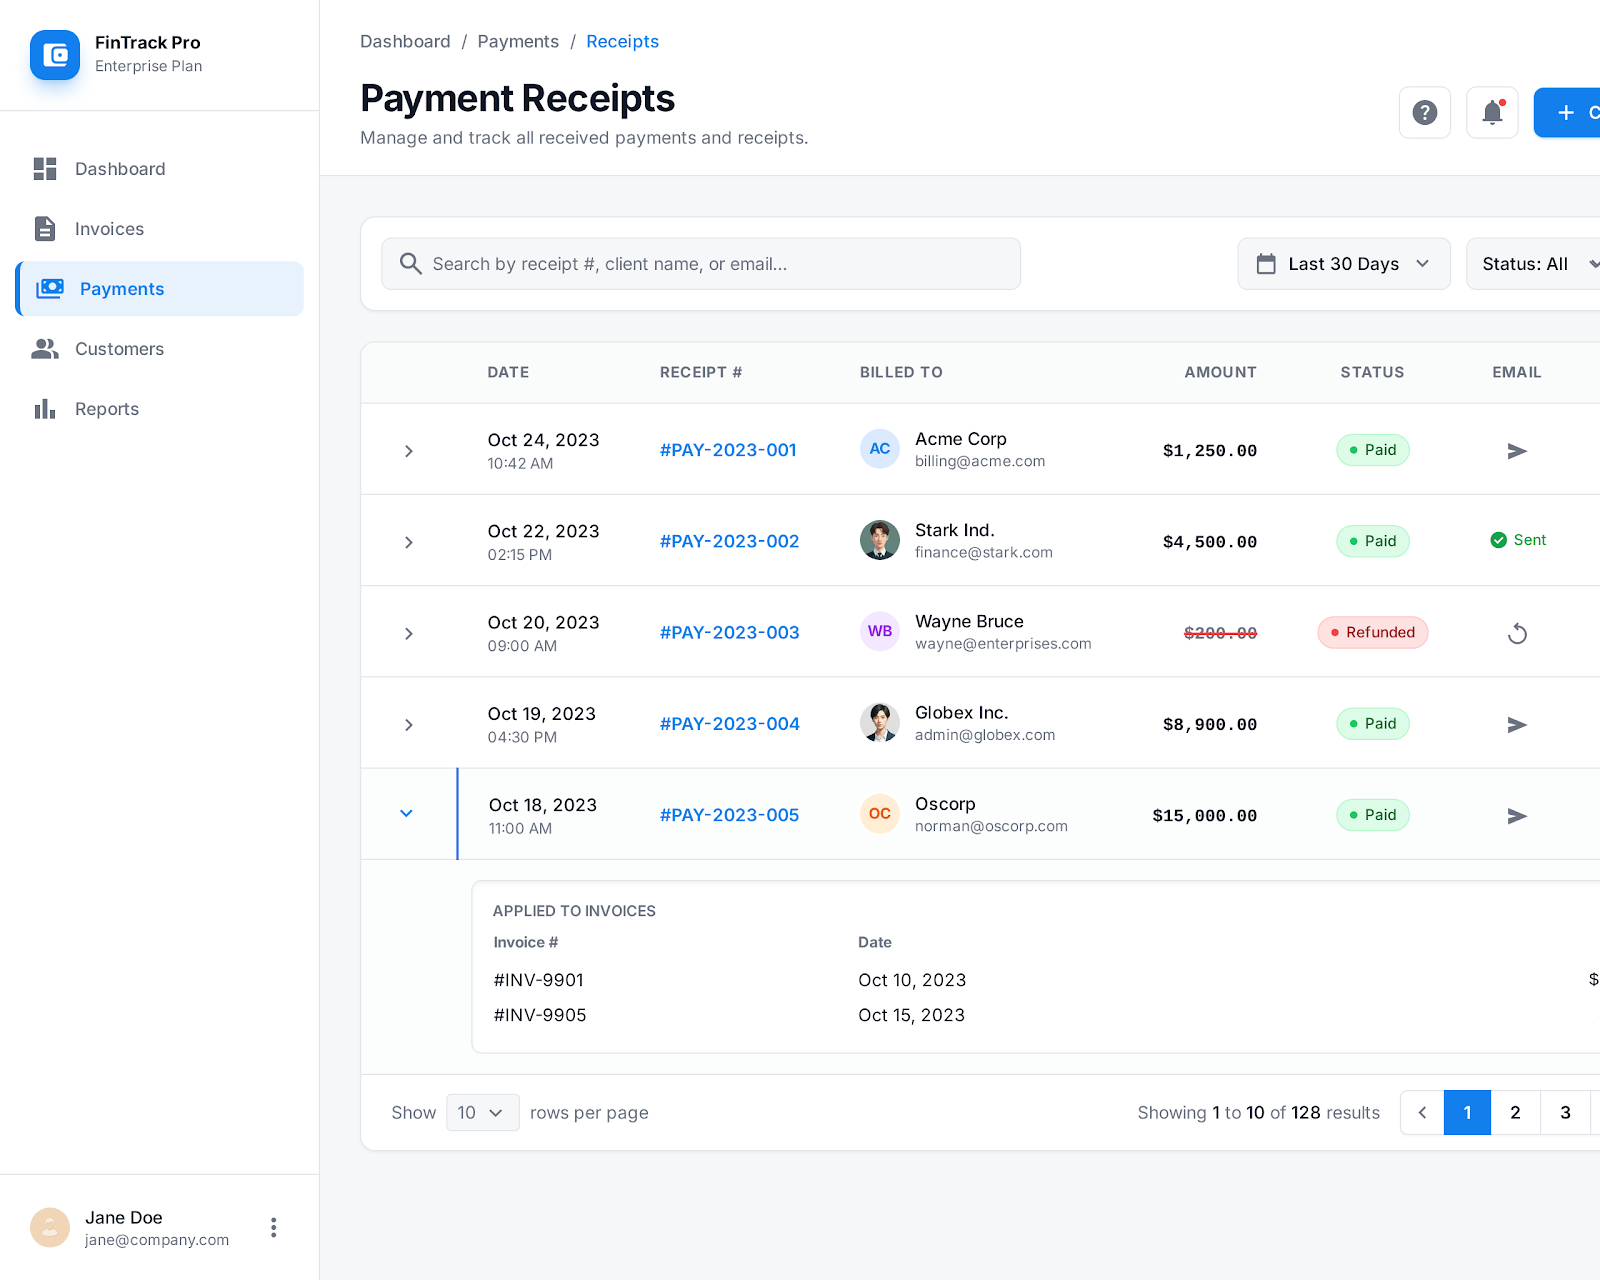The width and height of the screenshot is (1600, 1280).
Task: Click the help question mark icon
Action: tap(1424, 113)
